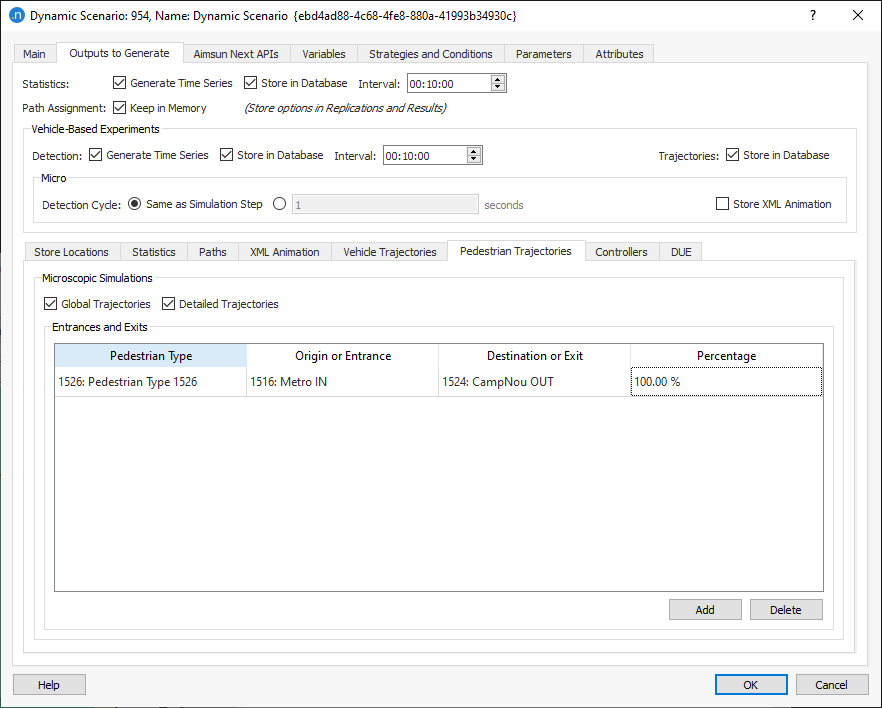Disable Global Trajectories

(x=51, y=303)
